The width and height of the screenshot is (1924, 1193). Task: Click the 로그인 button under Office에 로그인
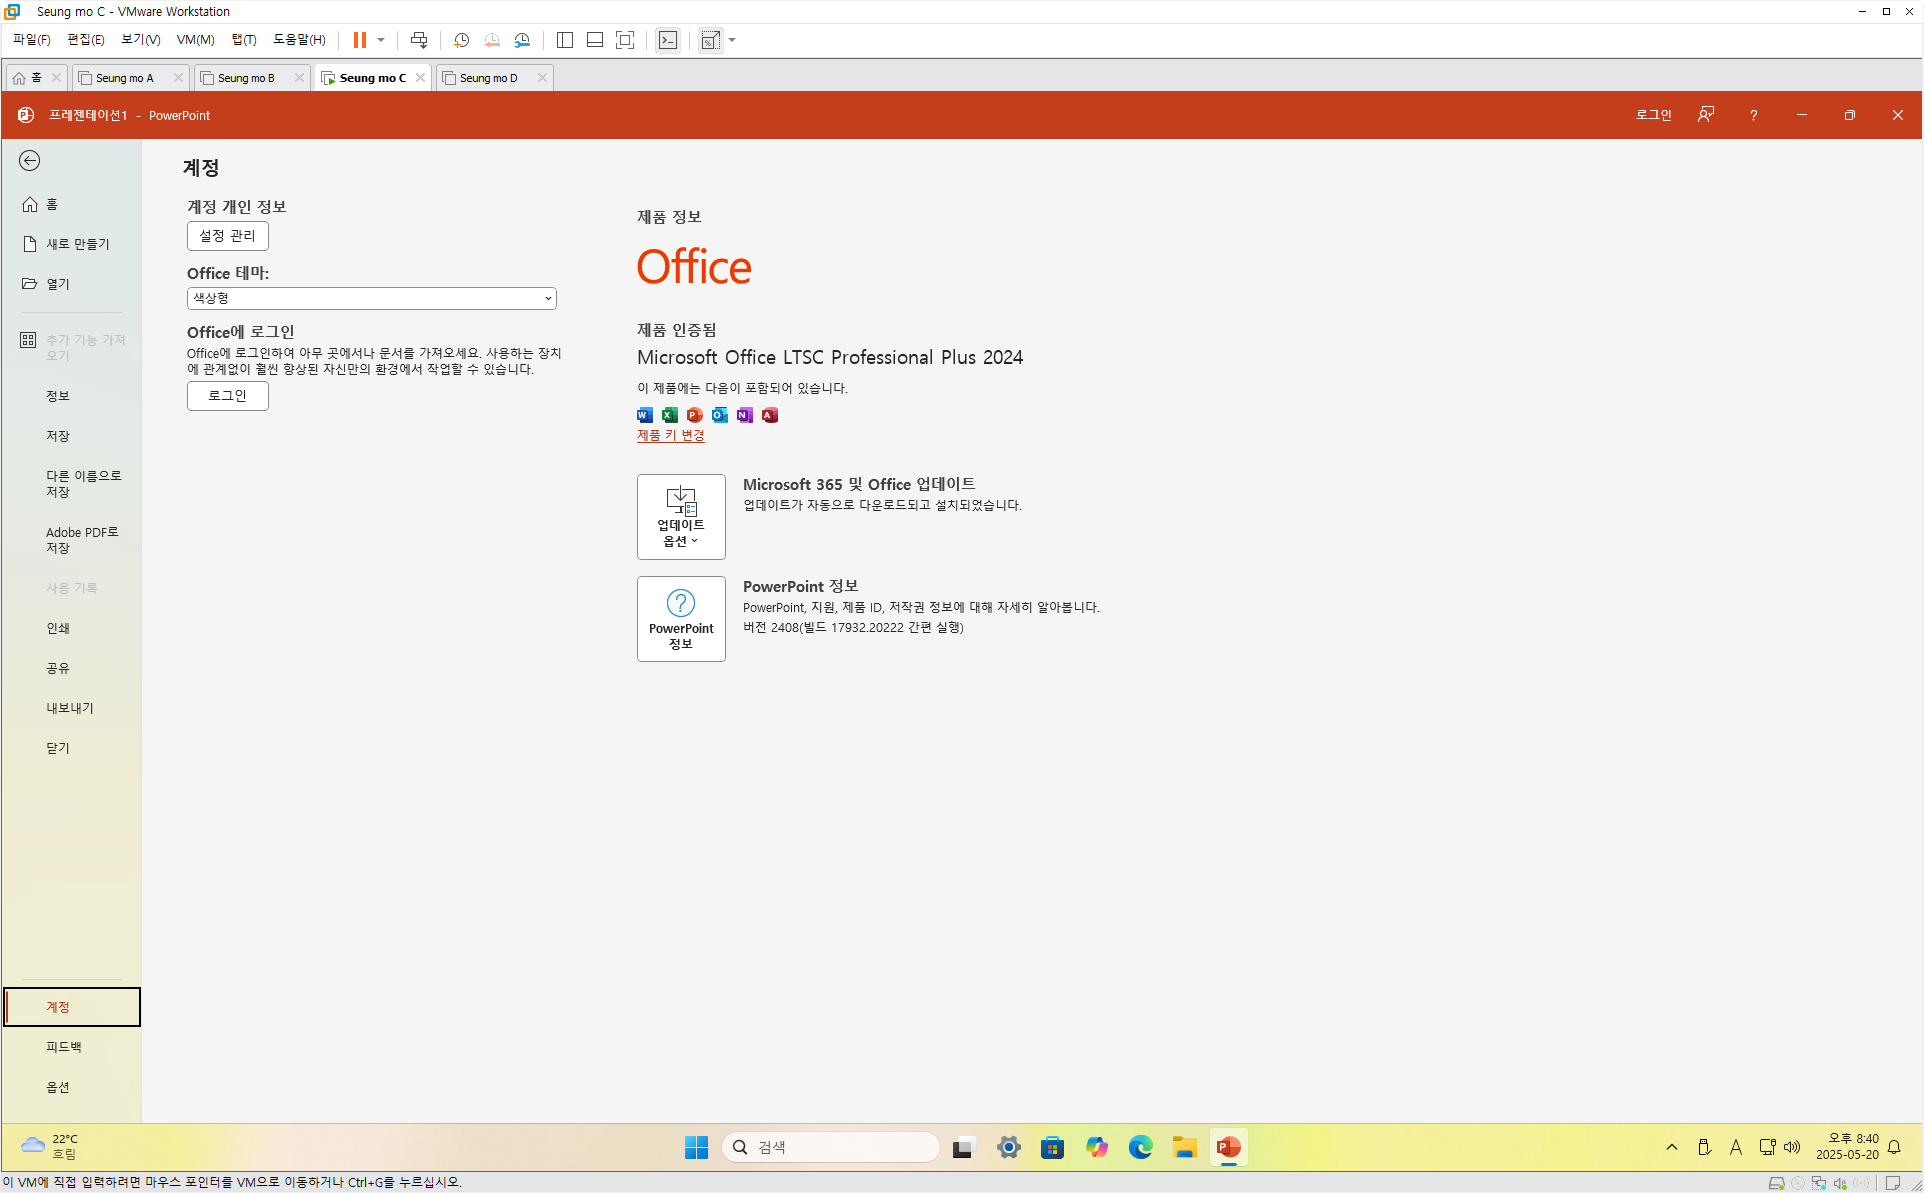click(x=228, y=396)
